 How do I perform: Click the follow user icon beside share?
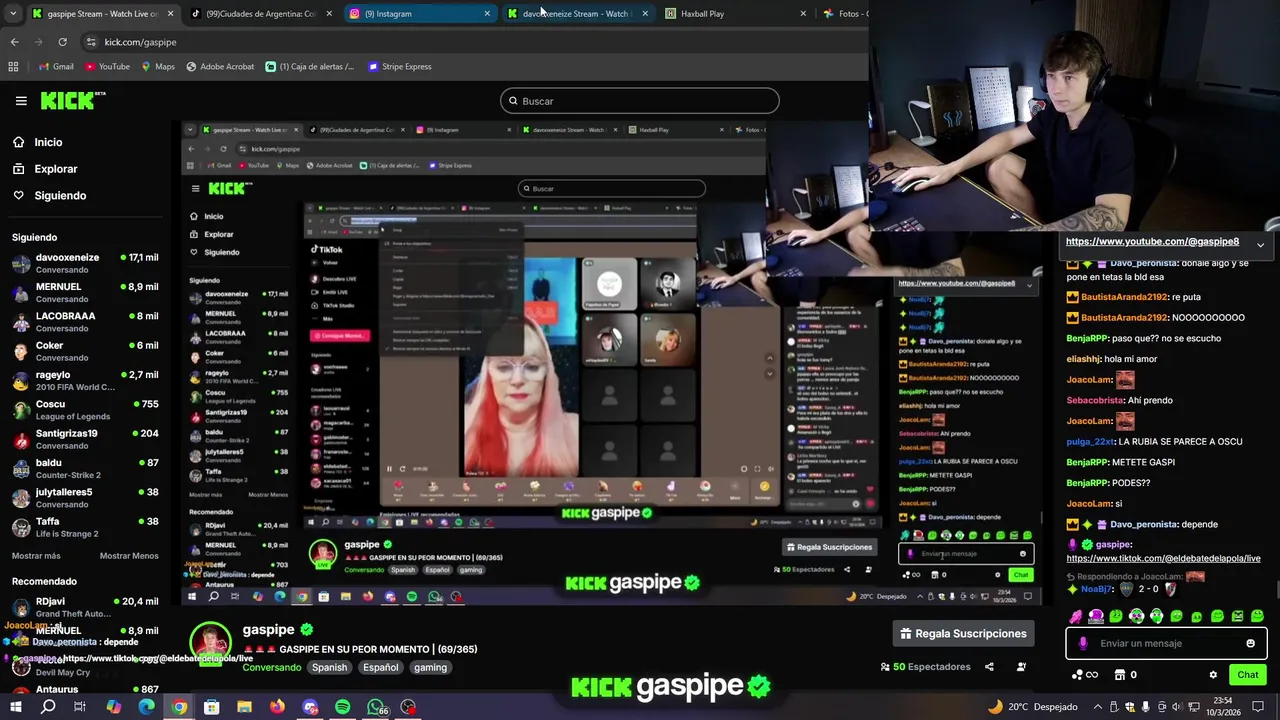coord(1021,667)
